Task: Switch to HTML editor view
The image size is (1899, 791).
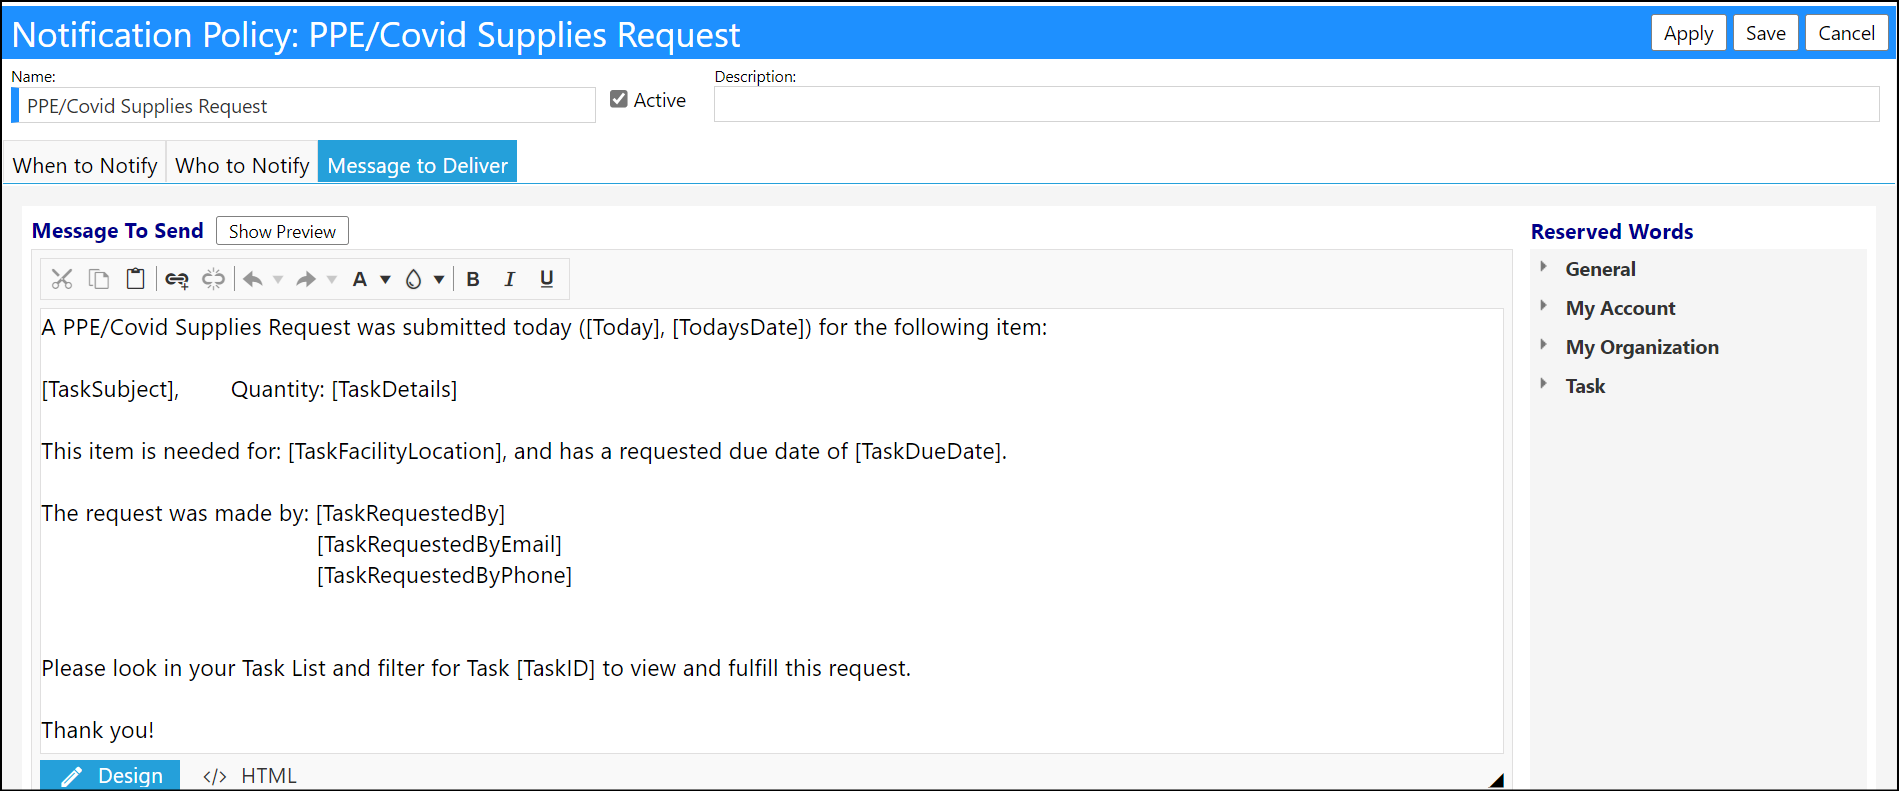Action: (x=250, y=776)
